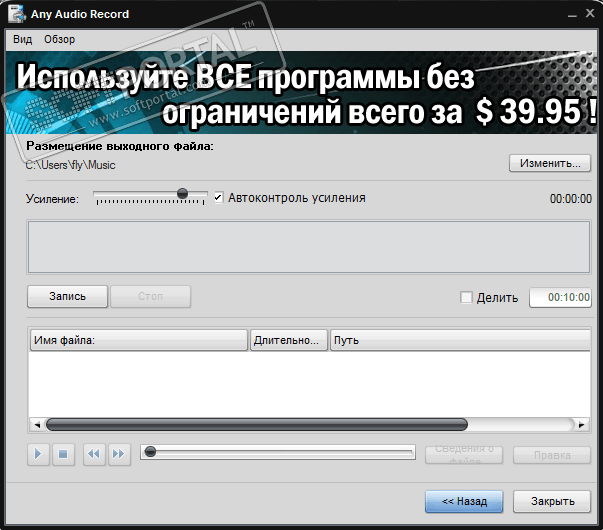Click the Имя файла column header

[x=139, y=340]
